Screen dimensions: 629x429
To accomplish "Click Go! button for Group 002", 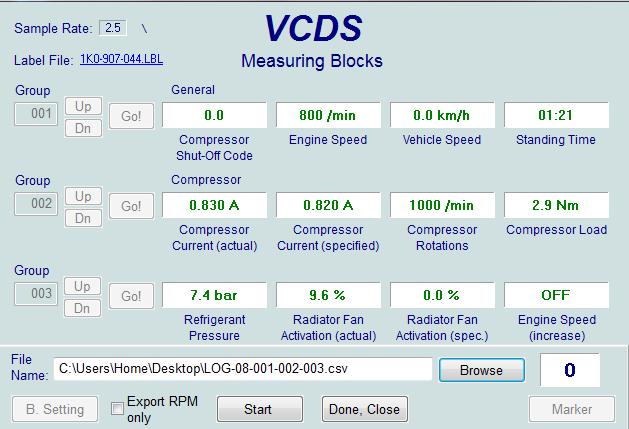I will pos(132,206).
